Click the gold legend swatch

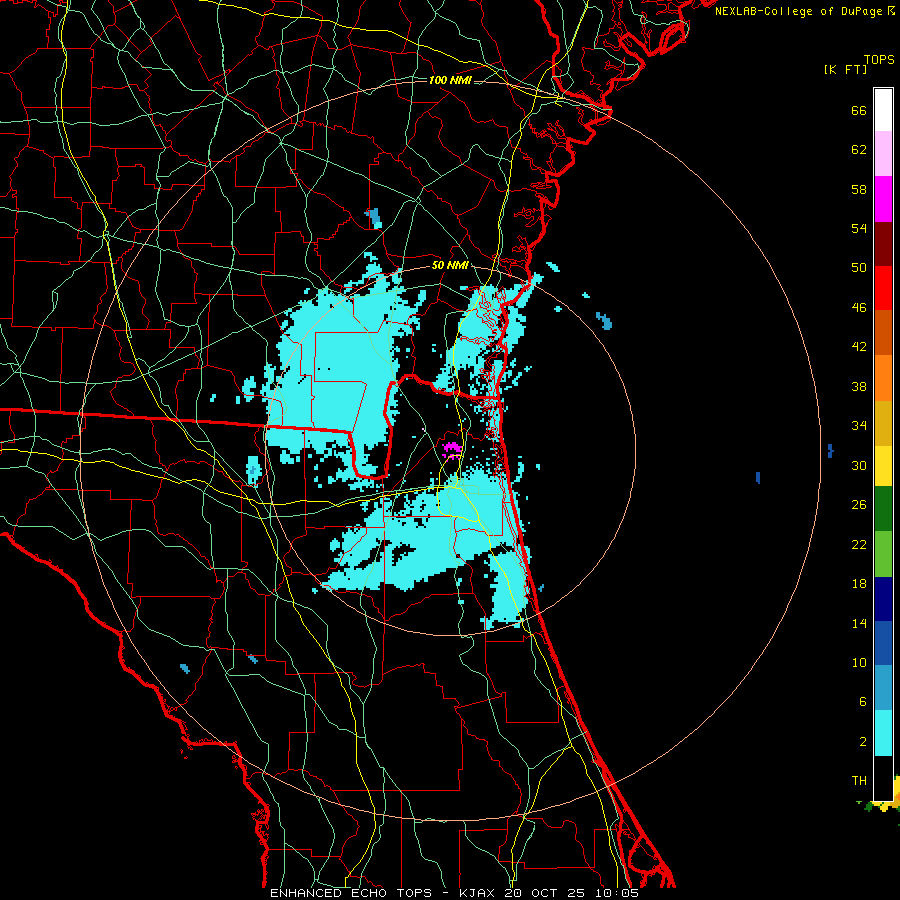[883, 423]
